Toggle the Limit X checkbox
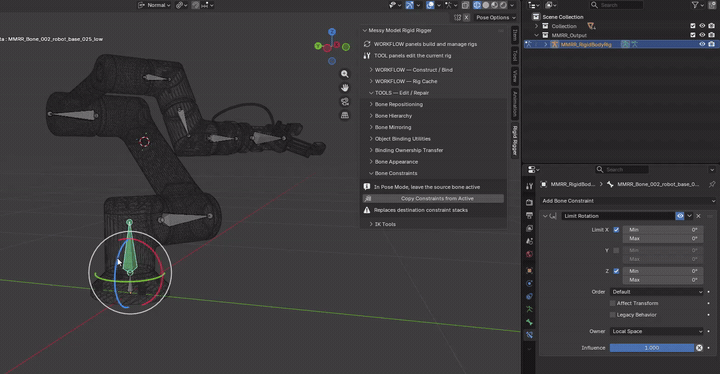The height and width of the screenshot is (374, 720). [x=616, y=230]
